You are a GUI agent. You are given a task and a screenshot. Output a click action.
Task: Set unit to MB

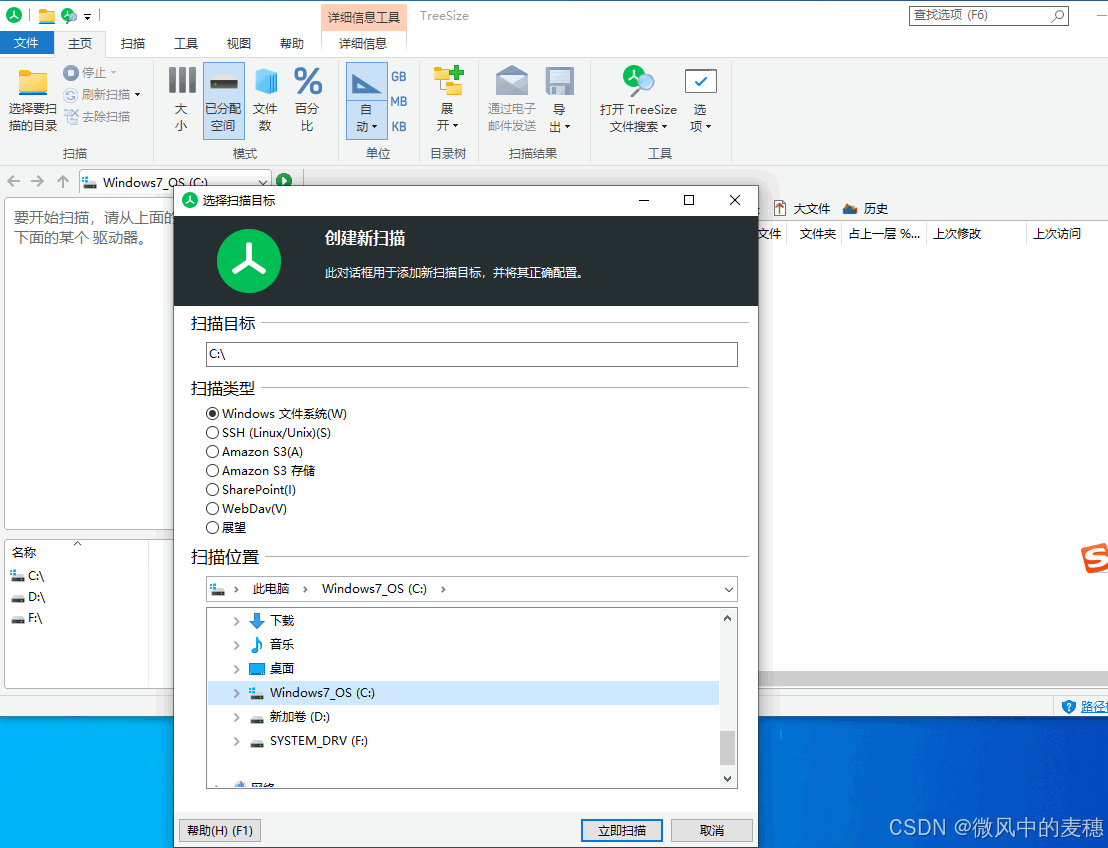[x=399, y=102]
